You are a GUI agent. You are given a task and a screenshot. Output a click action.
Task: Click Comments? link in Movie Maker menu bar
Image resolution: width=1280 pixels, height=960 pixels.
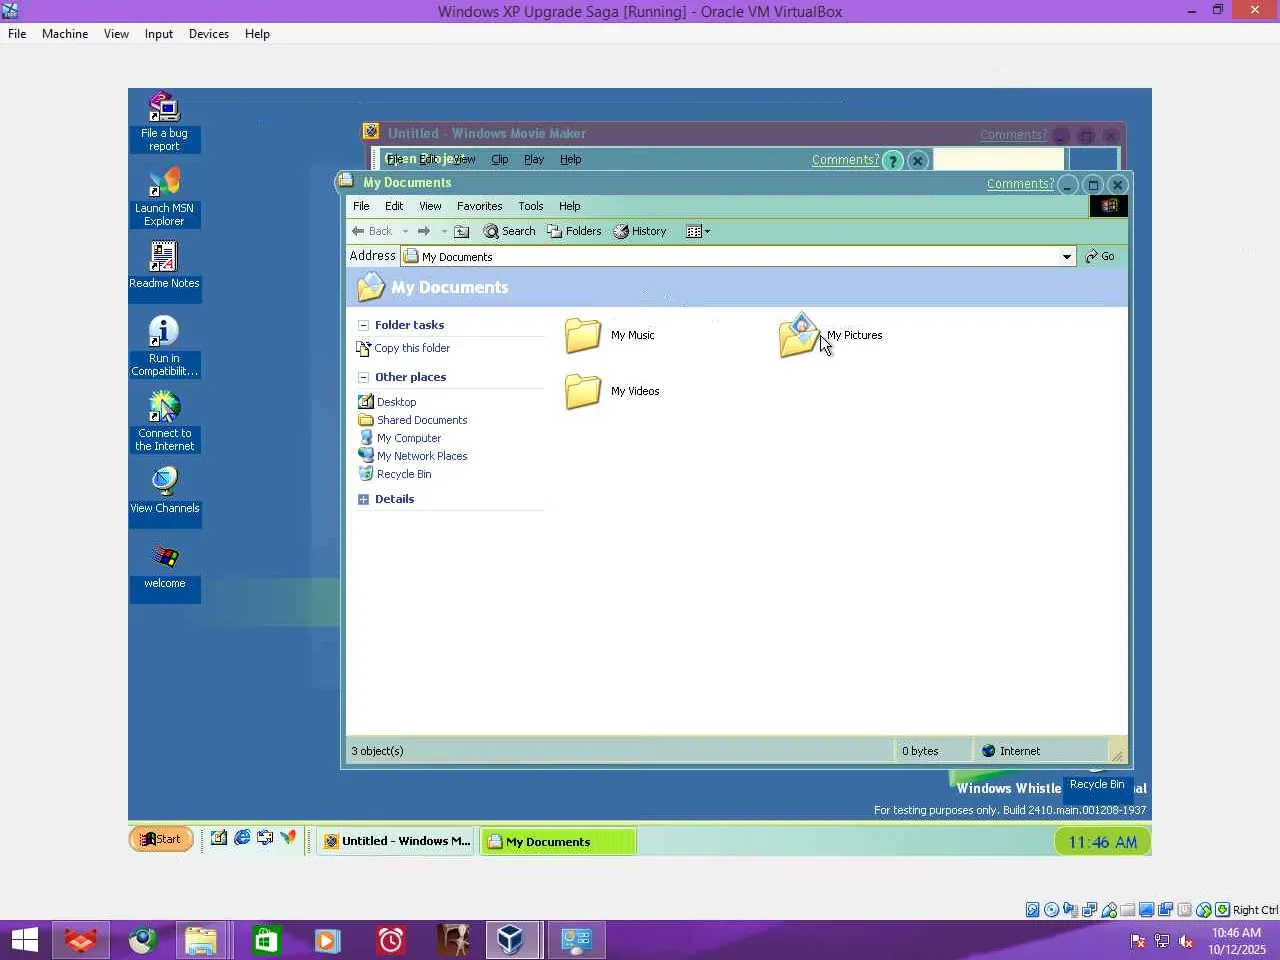845,160
